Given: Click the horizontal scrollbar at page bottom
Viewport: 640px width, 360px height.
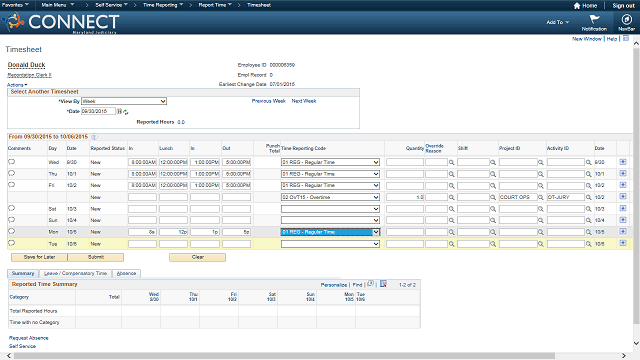Looking at the screenshot, I should click(284, 356).
